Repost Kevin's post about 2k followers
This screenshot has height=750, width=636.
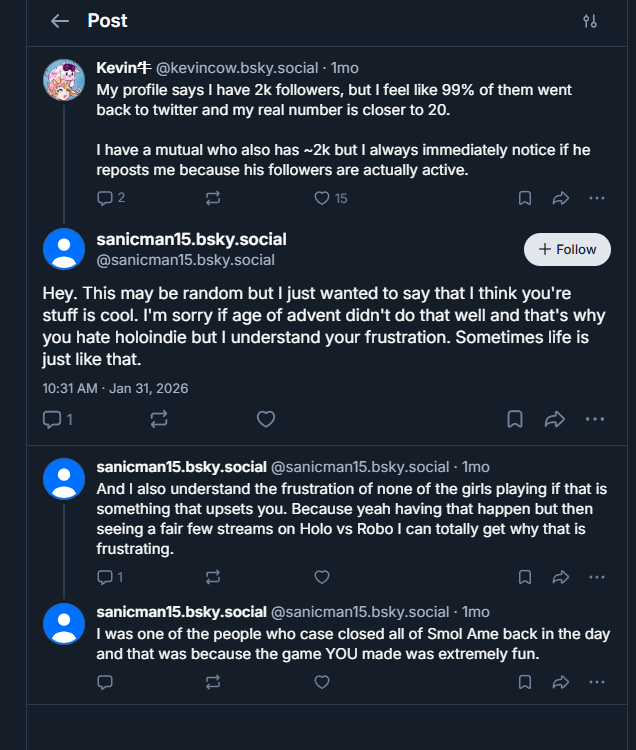(212, 198)
